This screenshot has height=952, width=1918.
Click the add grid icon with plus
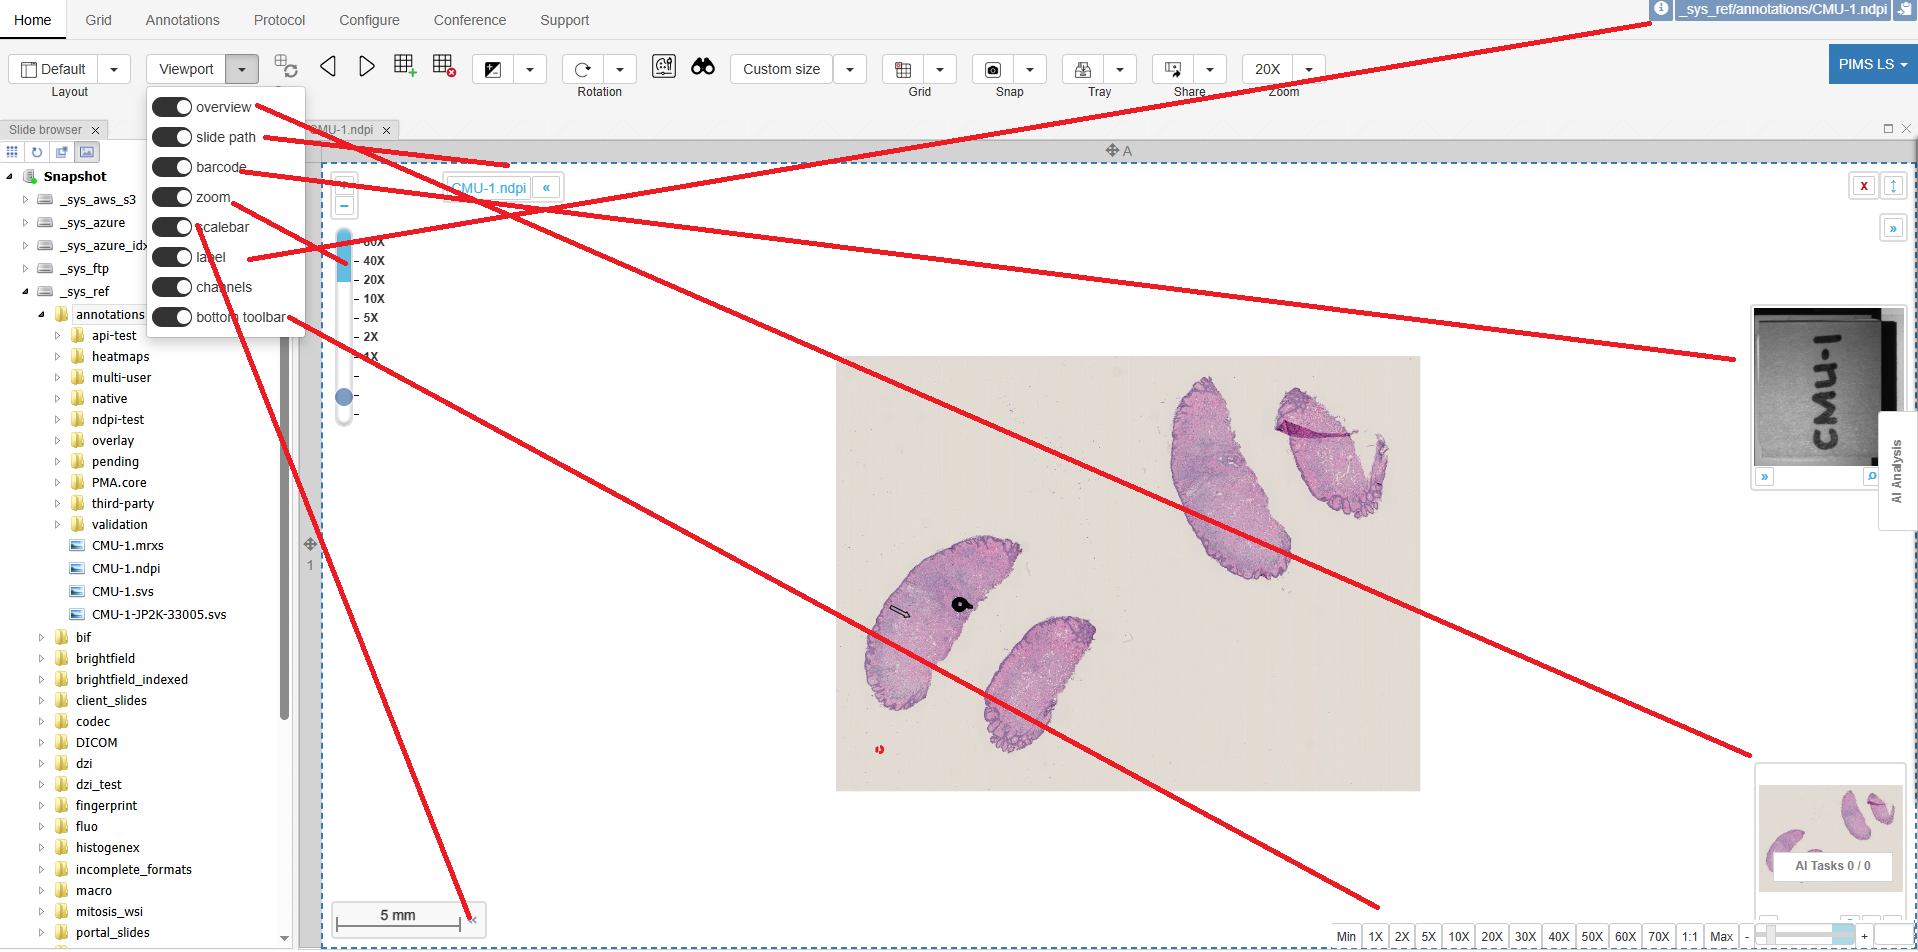click(405, 66)
